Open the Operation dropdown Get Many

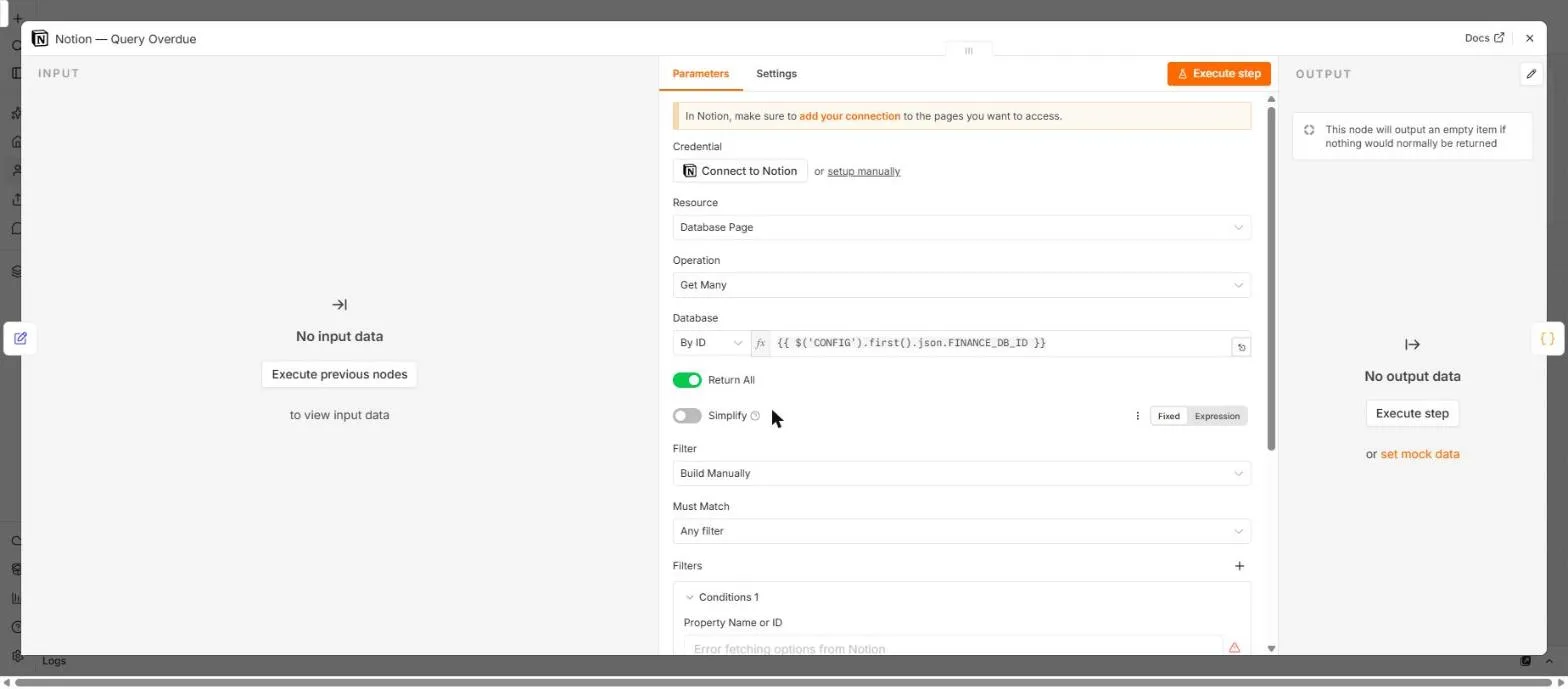pyautogui.click(x=961, y=285)
